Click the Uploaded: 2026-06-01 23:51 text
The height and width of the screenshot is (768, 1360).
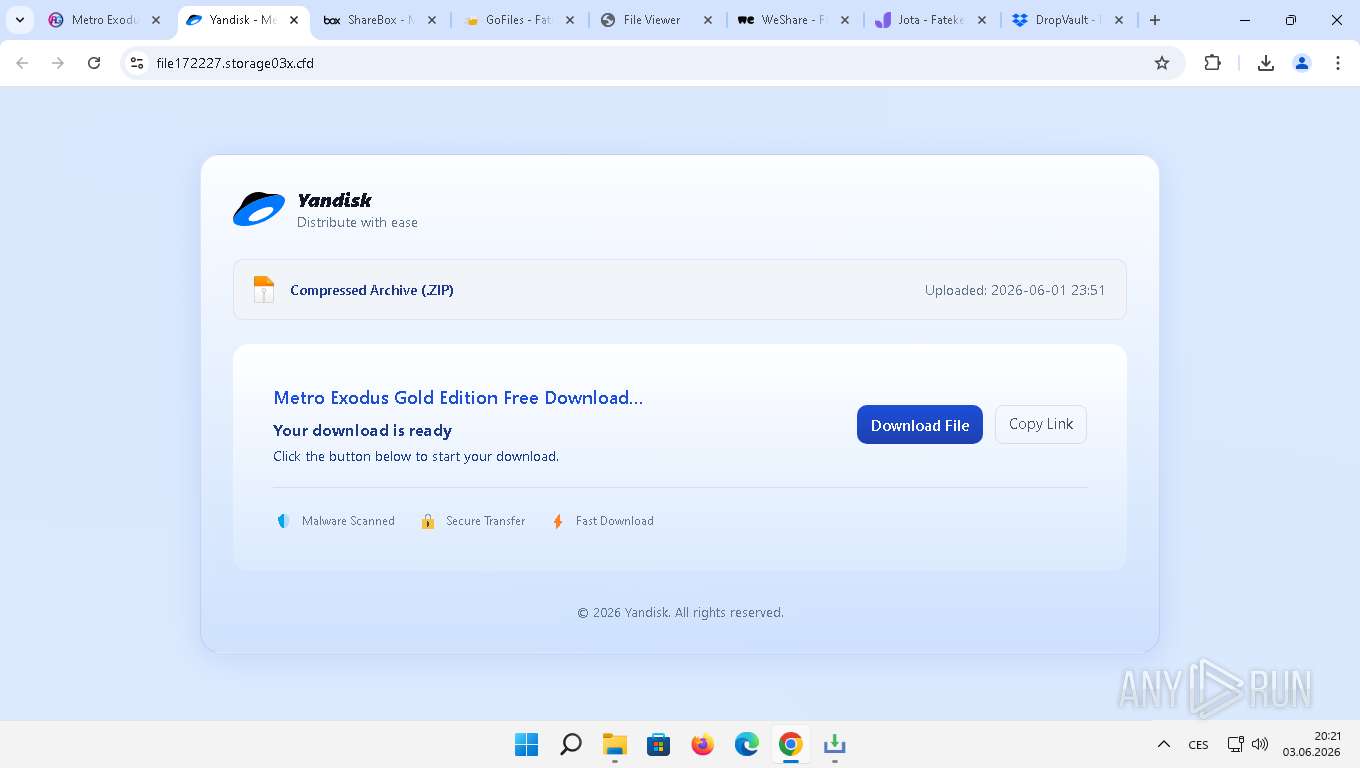(x=1015, y=290)
